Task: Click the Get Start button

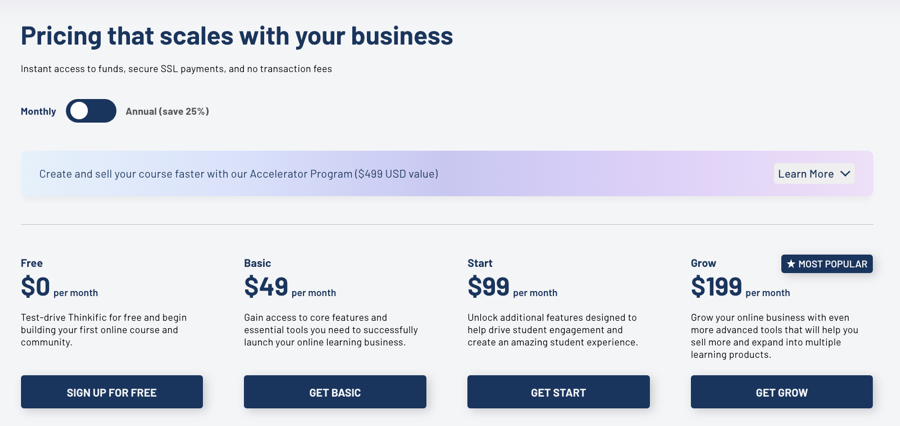Action: click(x=558, y=392)
